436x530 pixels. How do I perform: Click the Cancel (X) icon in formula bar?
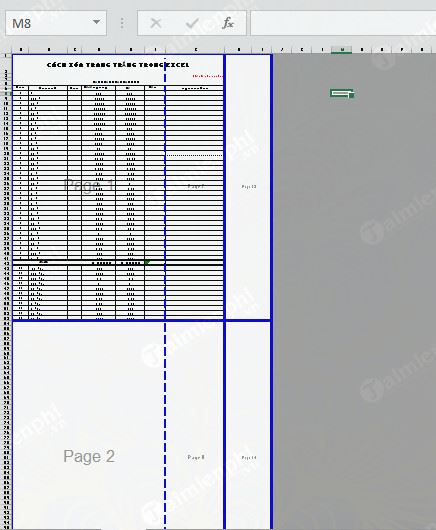tap(155, 23)
